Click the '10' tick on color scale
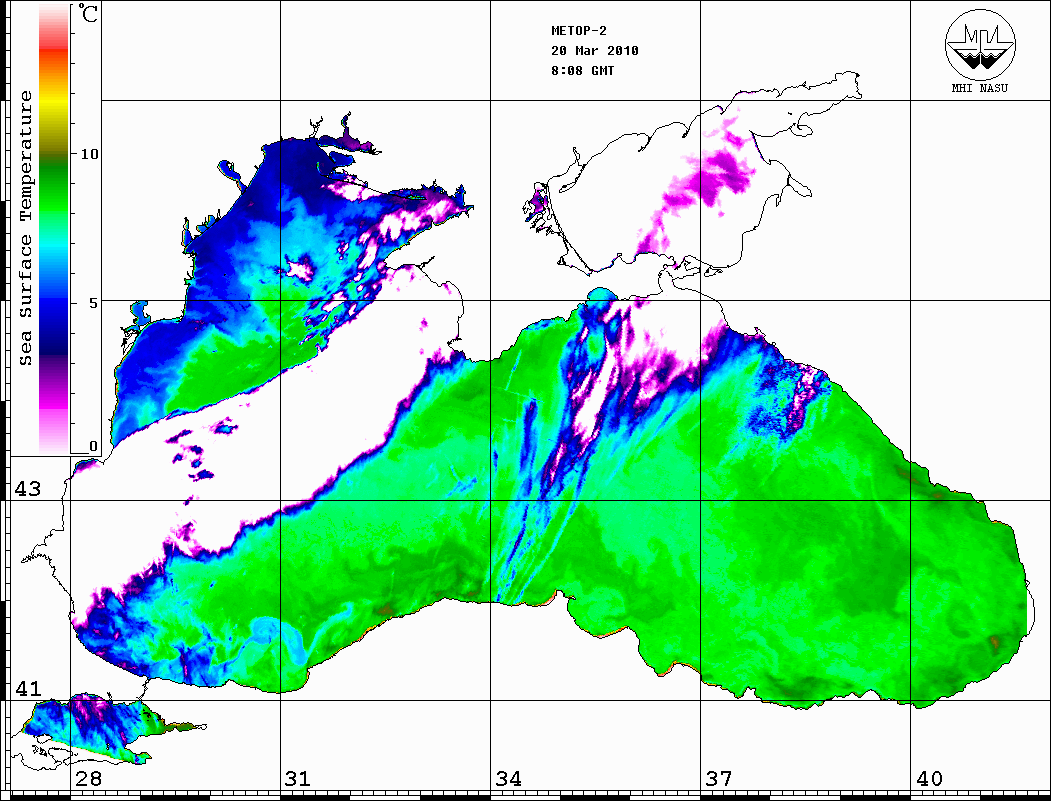This screenshot has height=801, width=1051. pyautogui.click(x=89, y=154)
